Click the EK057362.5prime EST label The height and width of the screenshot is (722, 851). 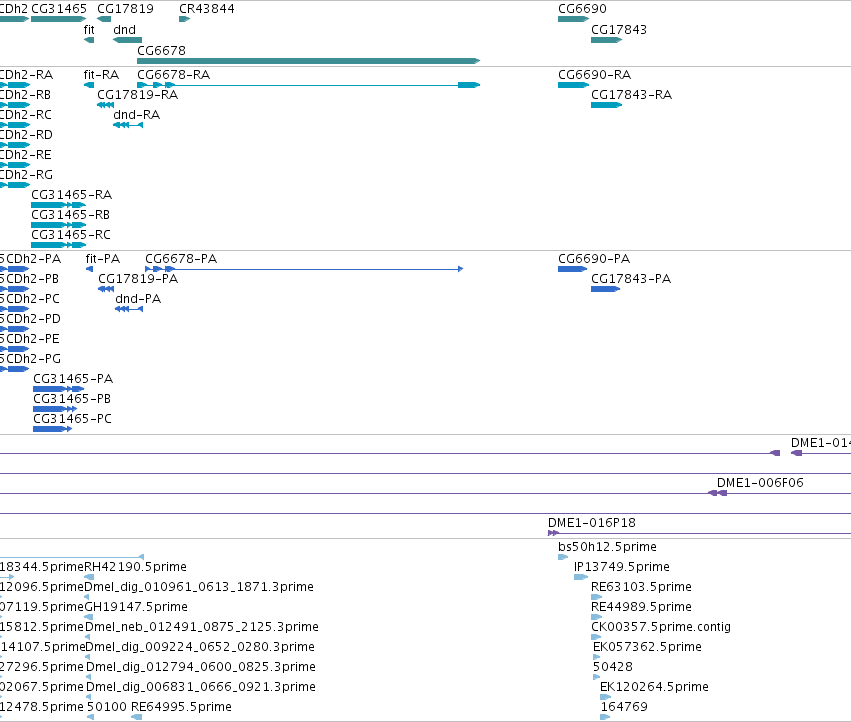pyautogui.click(x=647, y=647)
